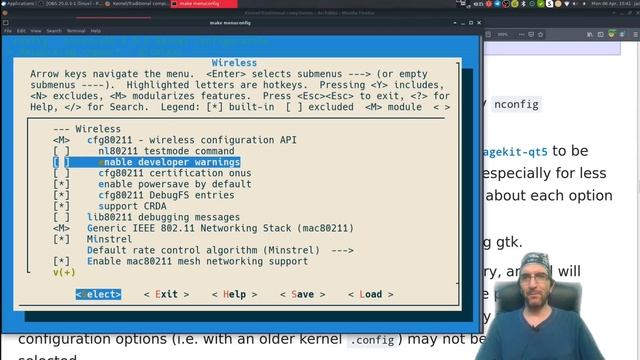
Task: Click the Save button in menuconfig
Action: coord(302,294)
